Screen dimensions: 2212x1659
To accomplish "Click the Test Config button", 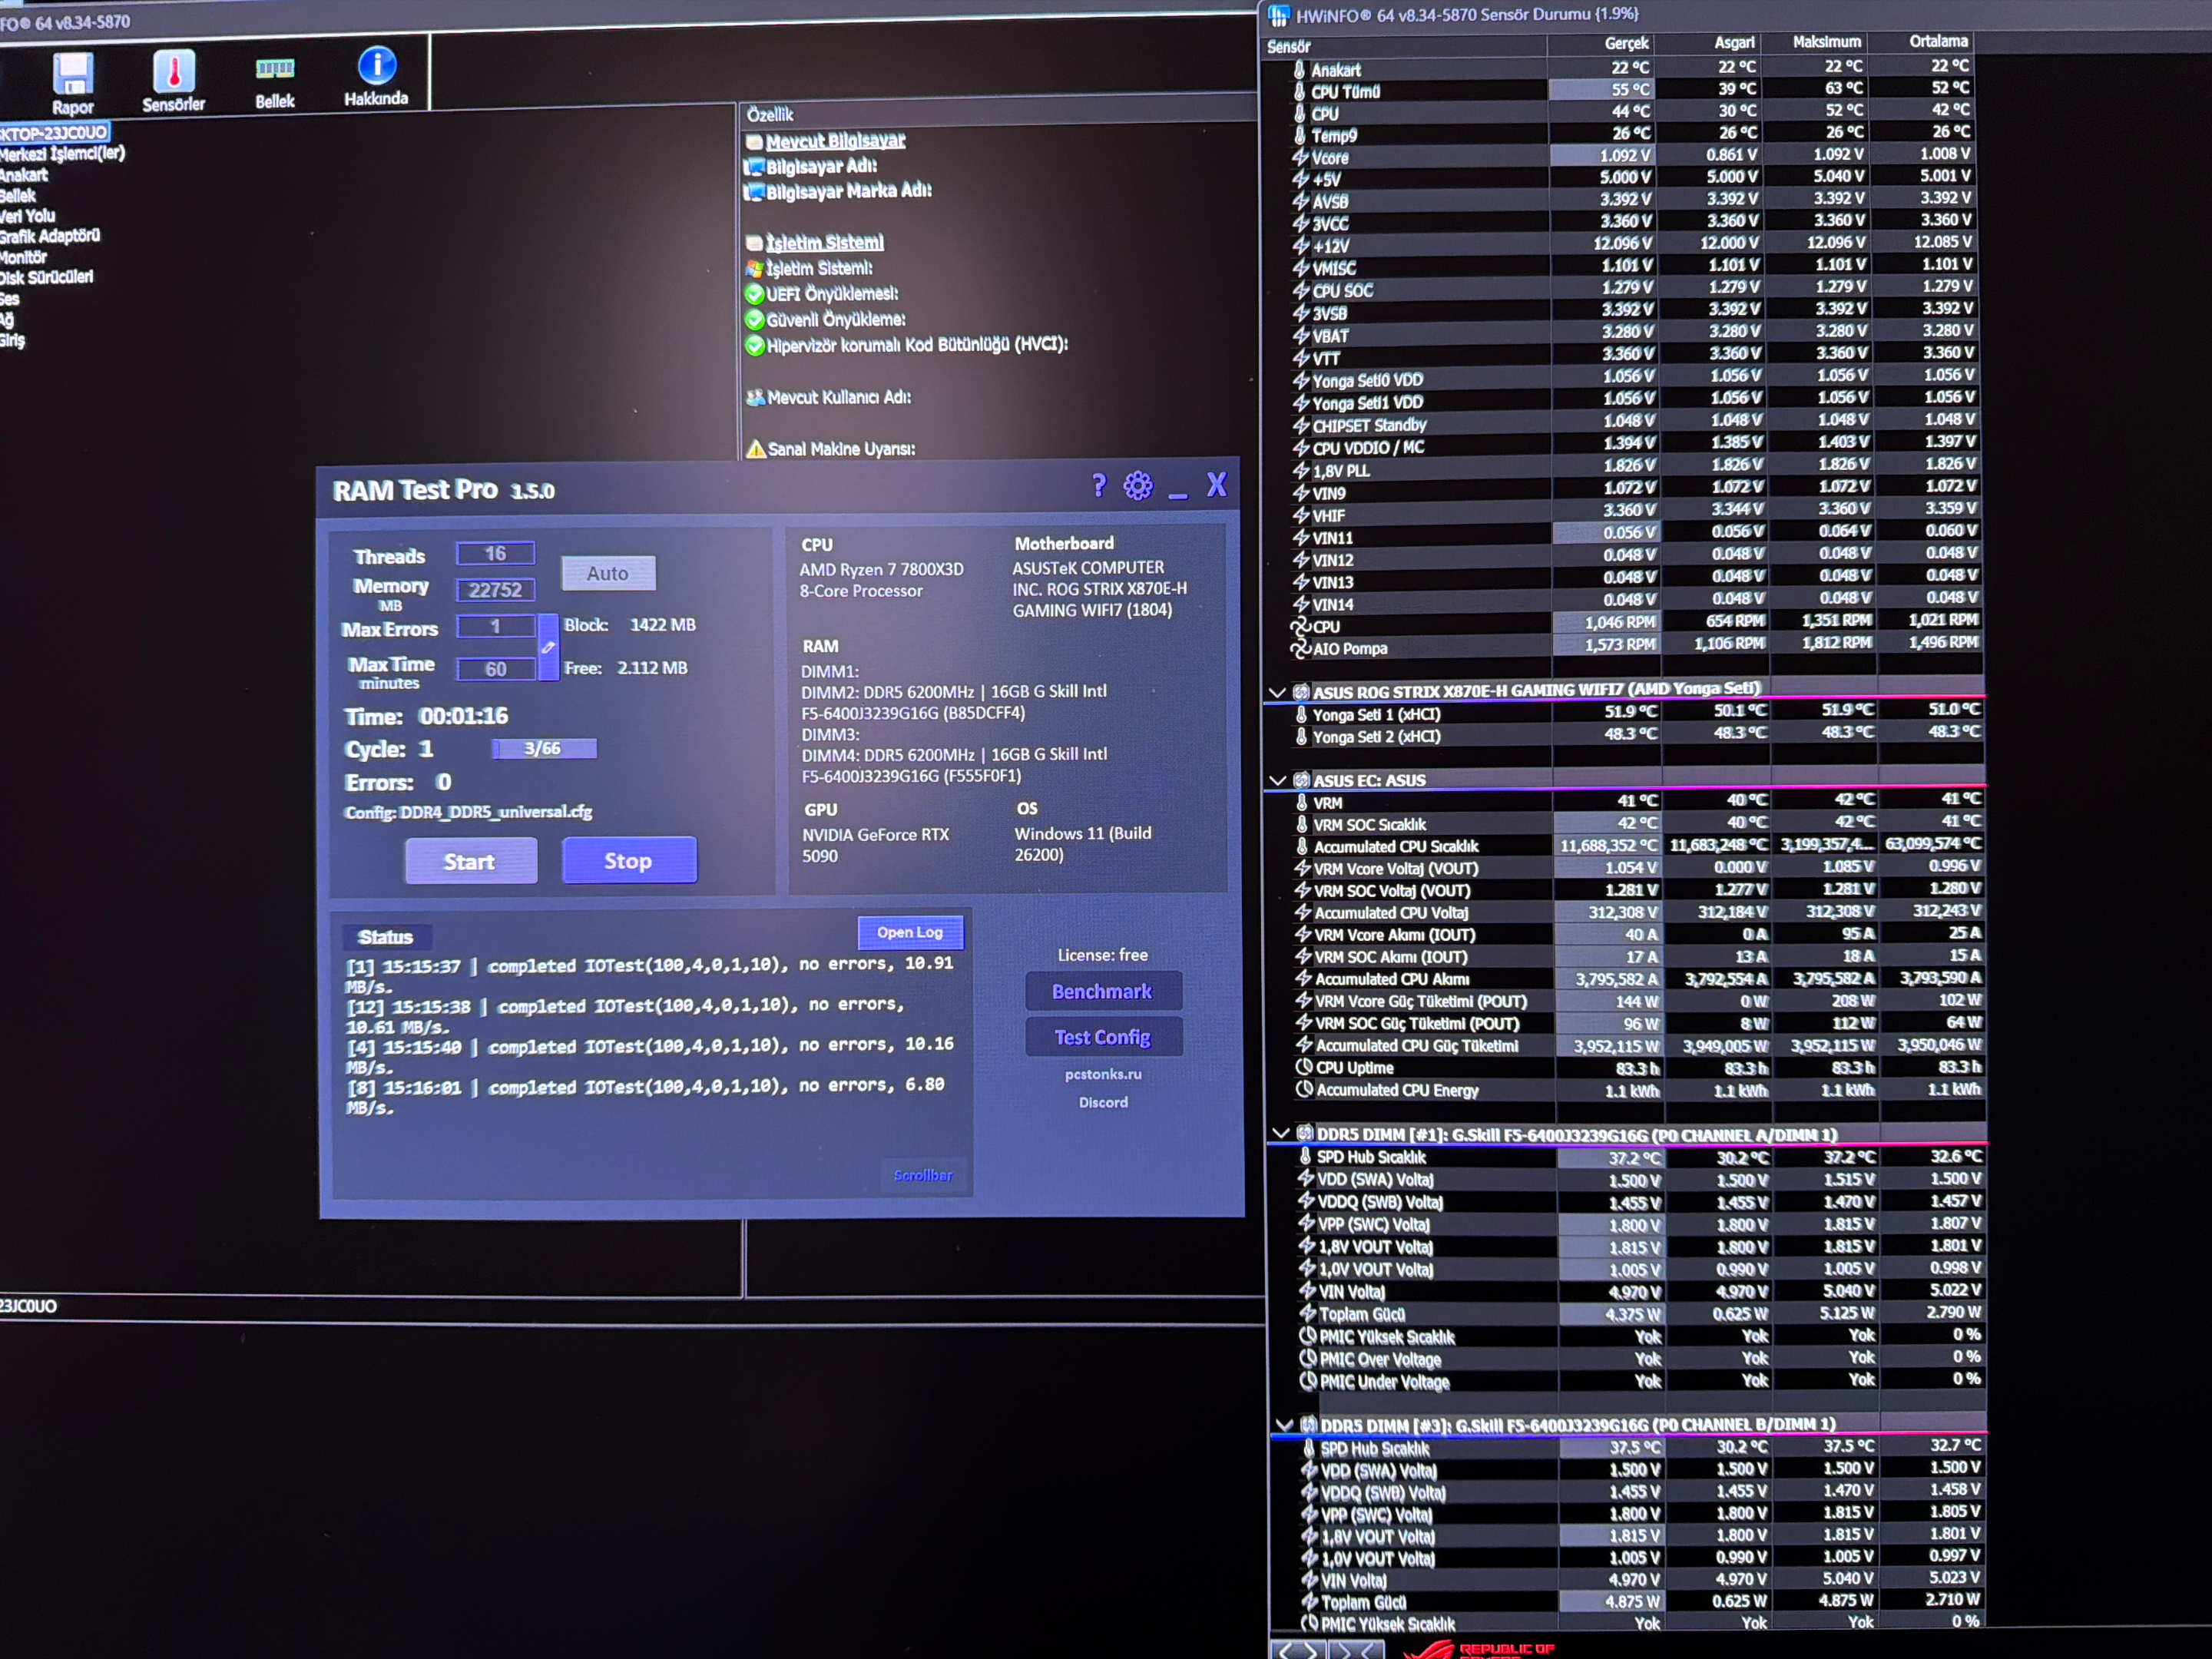I will [x=1103, y=1037].
